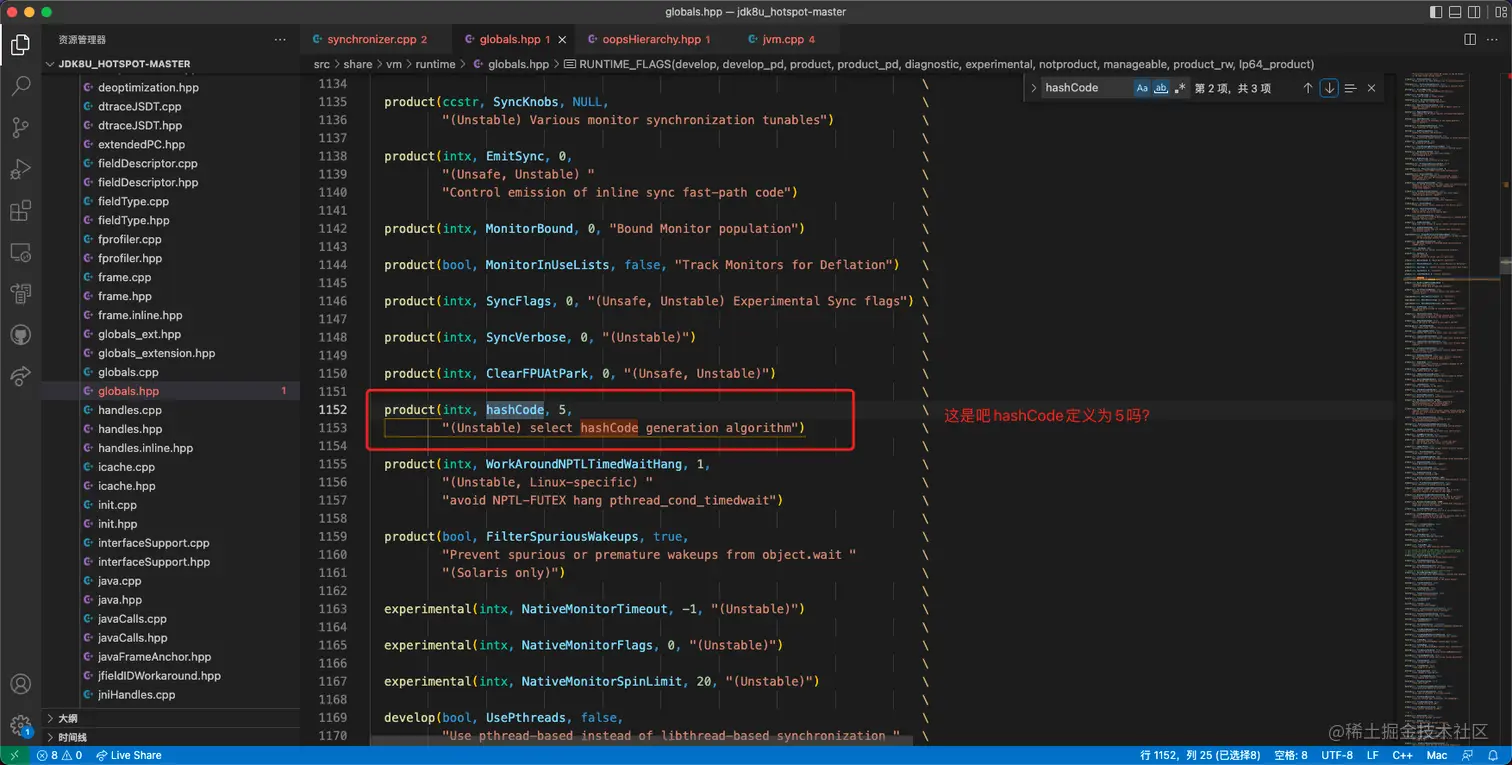The height and width of the screenshot is (765, 1512).
Task: Click the remote window indicator in status bar
Action: click(x=14, y=755)
